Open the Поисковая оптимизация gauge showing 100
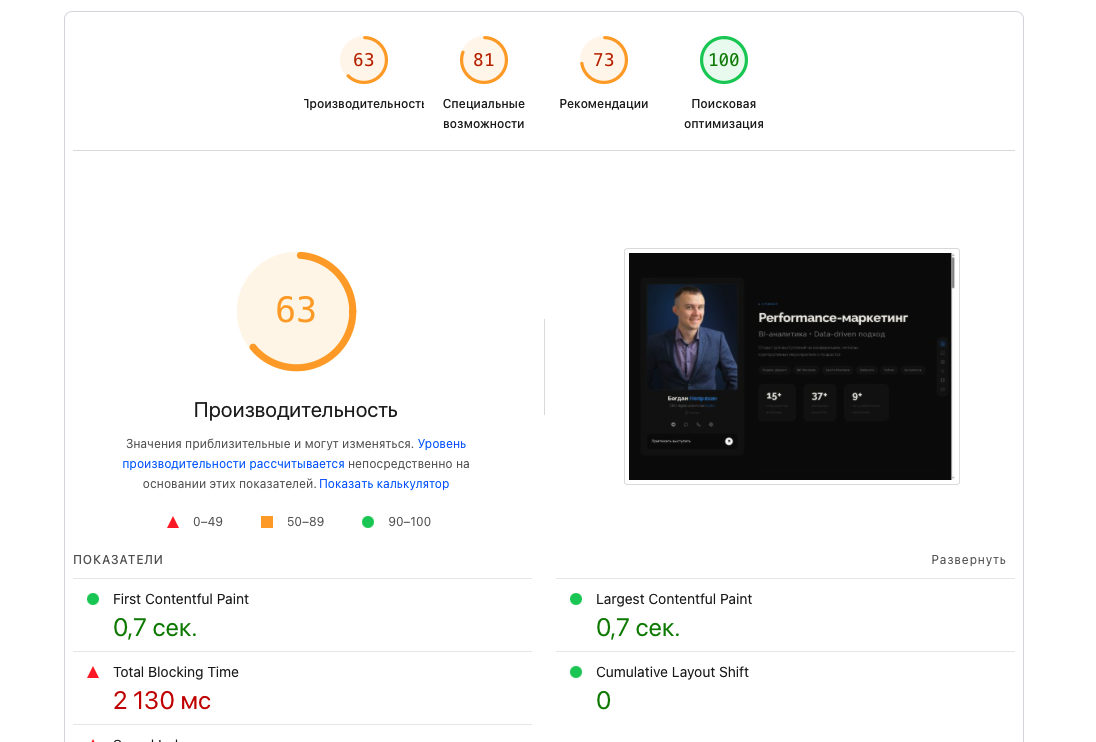The image size is (1096, 742). pos(723,60)
